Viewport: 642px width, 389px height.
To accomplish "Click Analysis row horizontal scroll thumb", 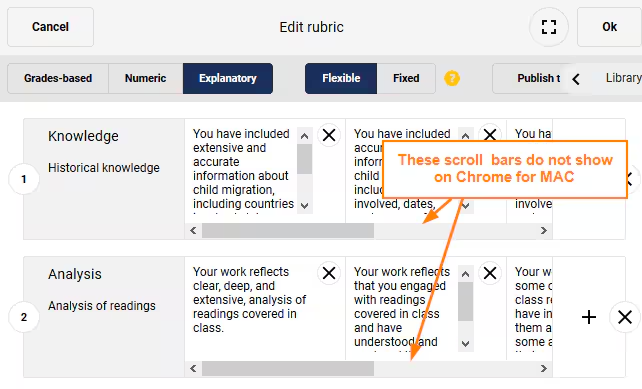I will (288, 369).
